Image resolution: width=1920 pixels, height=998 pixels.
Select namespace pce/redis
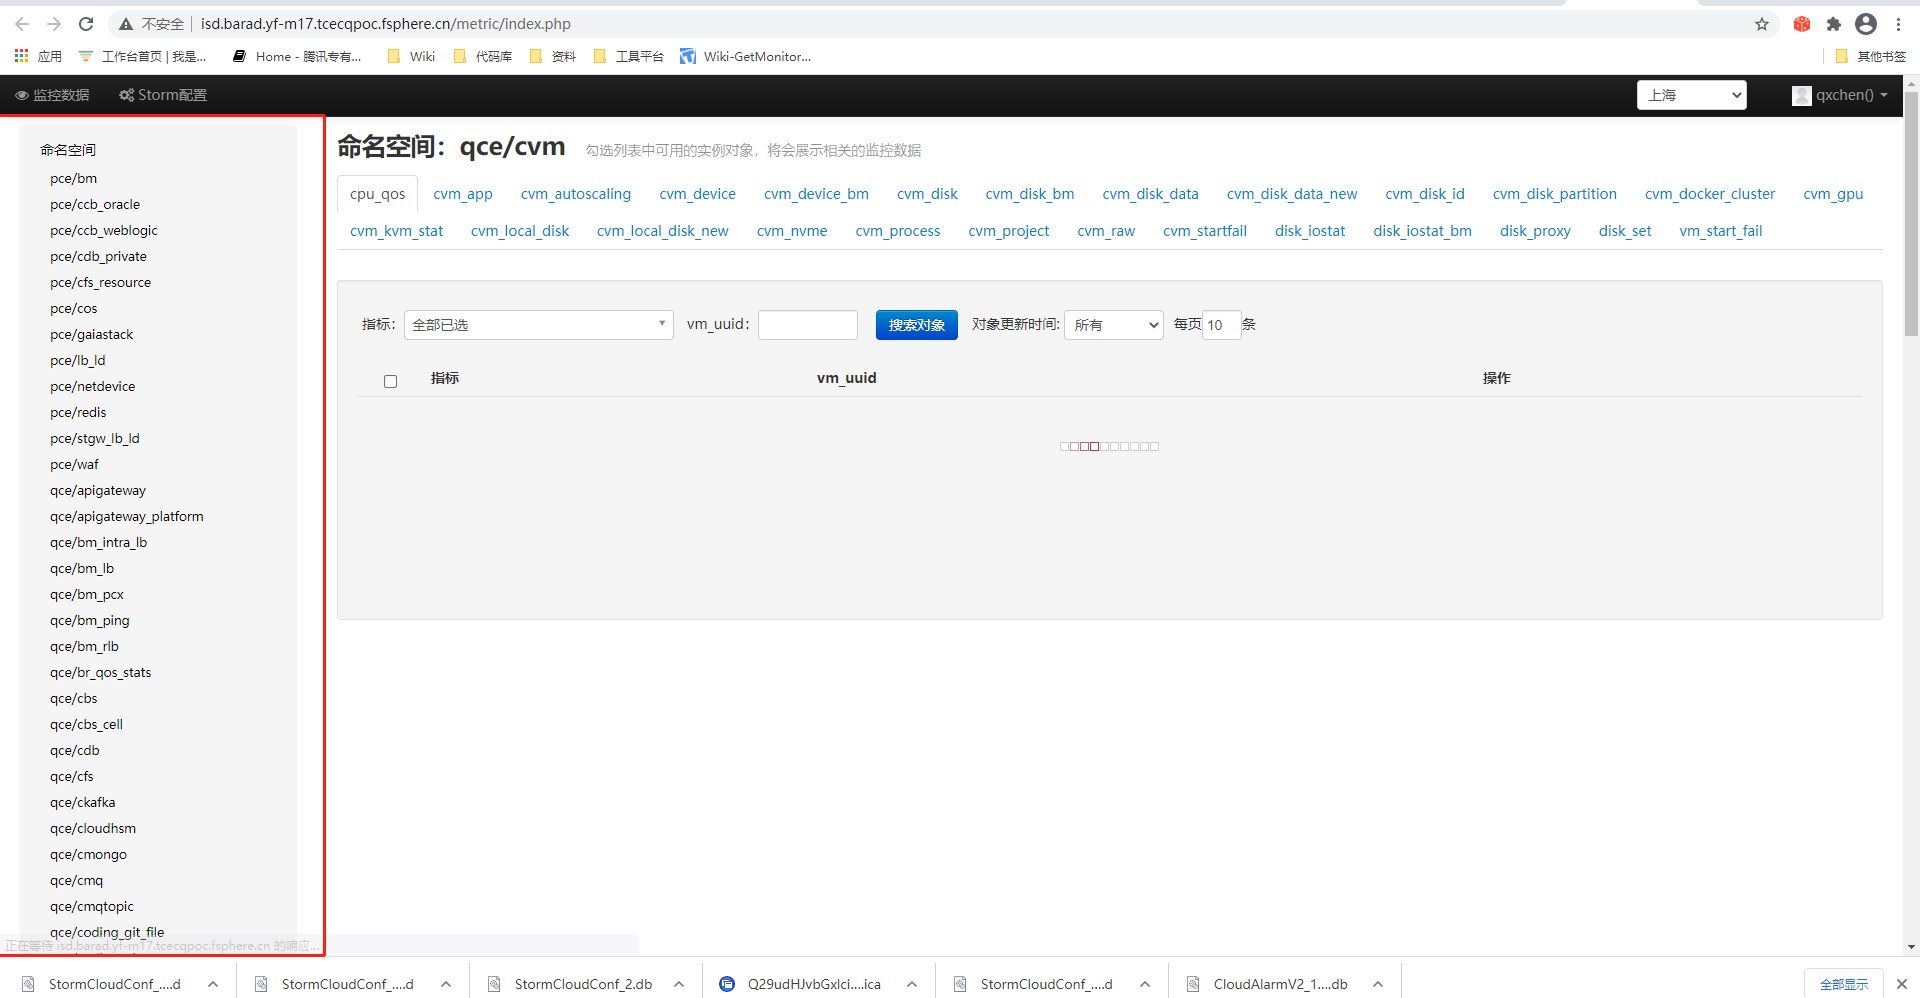(78, 412)
